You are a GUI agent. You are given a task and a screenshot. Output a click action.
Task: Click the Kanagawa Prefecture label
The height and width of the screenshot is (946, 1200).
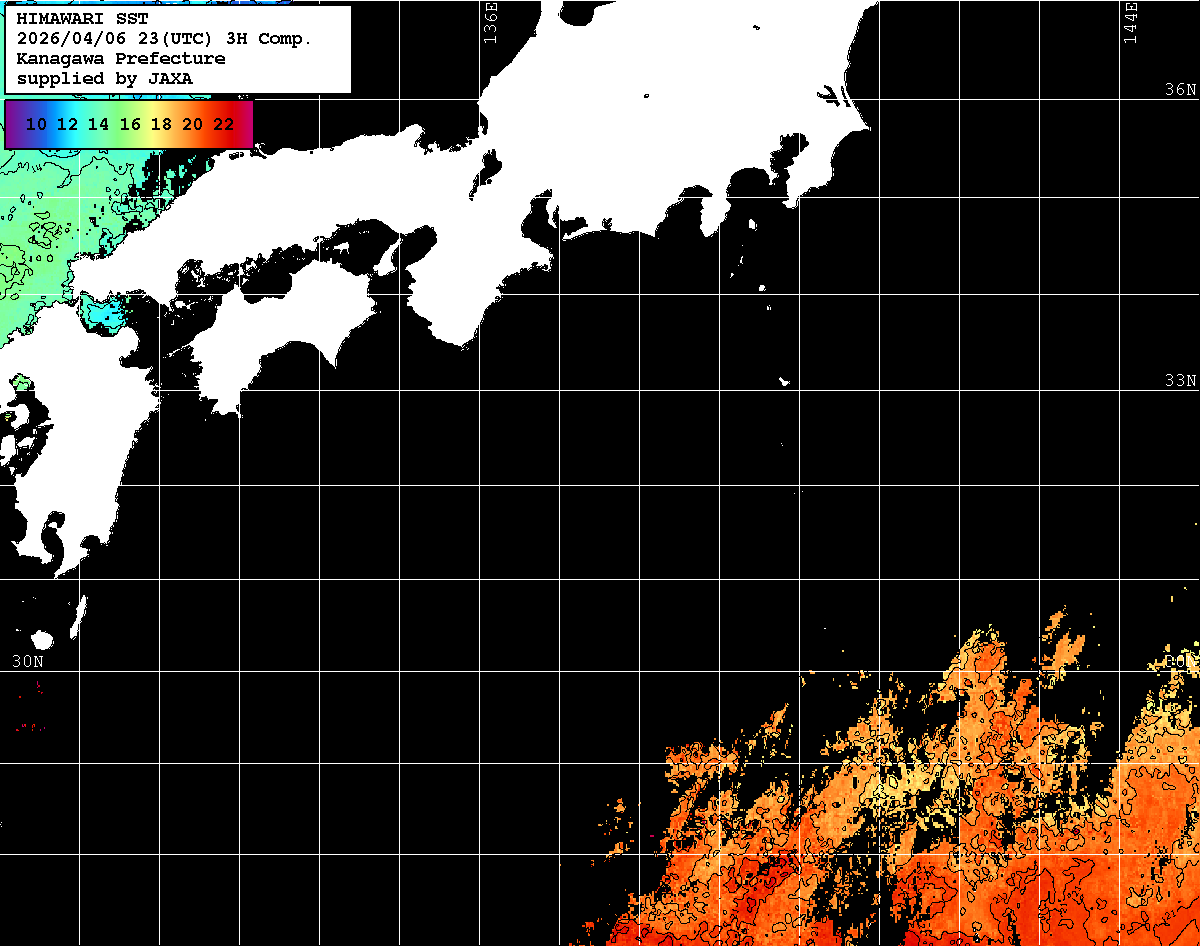tap(120, 58)
